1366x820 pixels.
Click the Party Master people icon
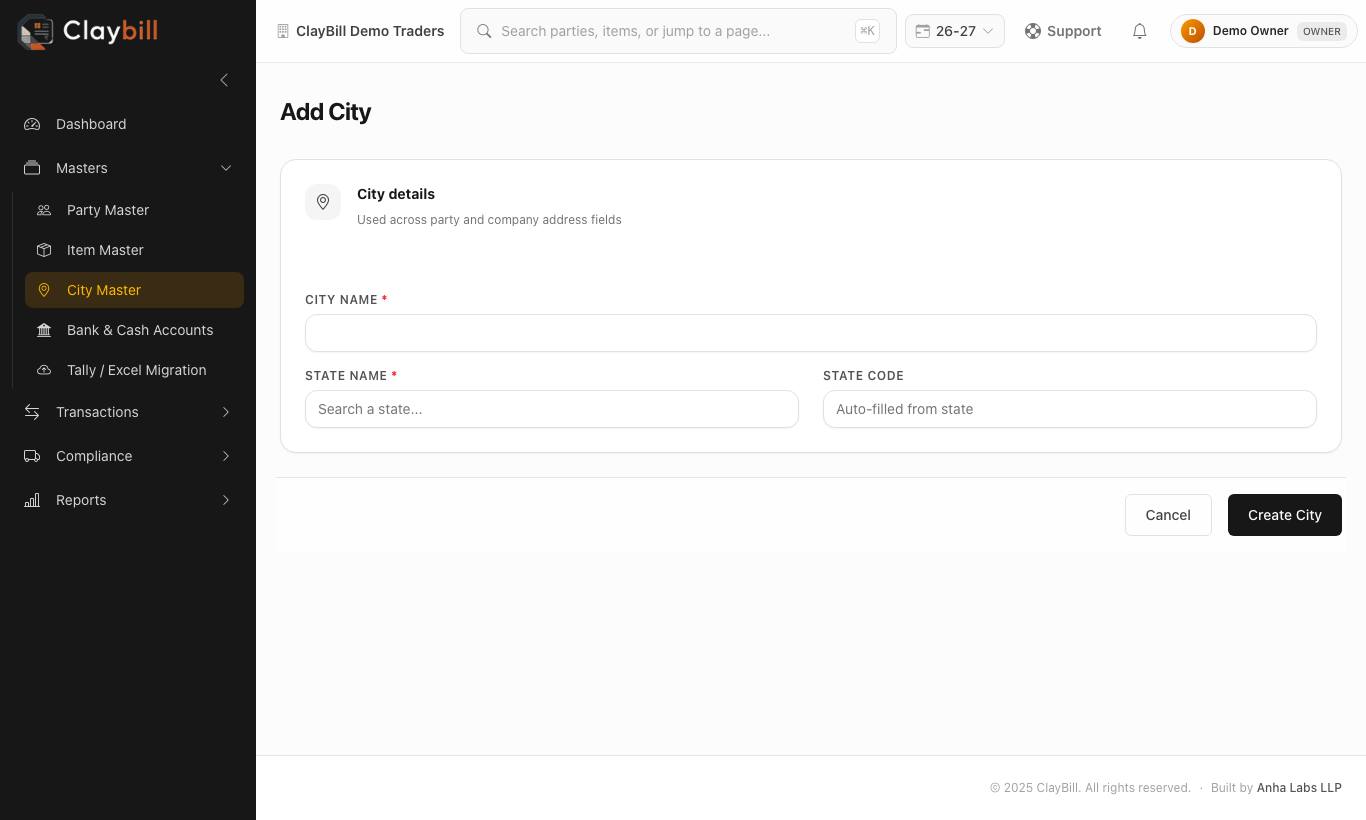point(44,210)
